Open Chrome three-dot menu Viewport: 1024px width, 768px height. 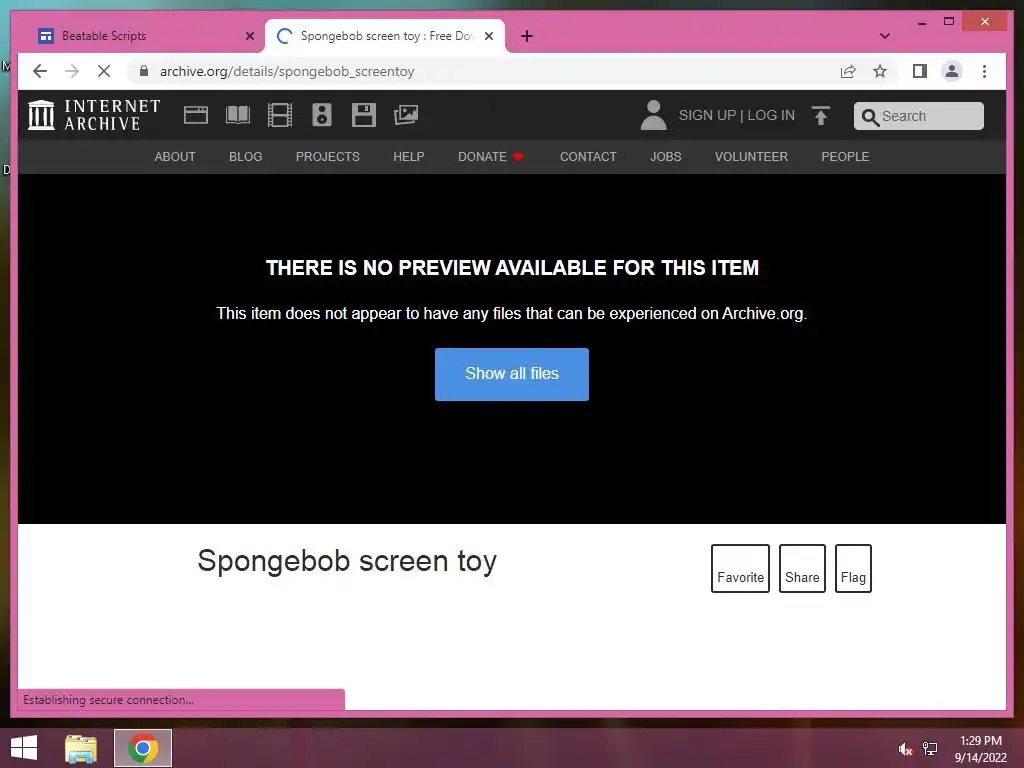pyautogui.click(x=984, y=71)
